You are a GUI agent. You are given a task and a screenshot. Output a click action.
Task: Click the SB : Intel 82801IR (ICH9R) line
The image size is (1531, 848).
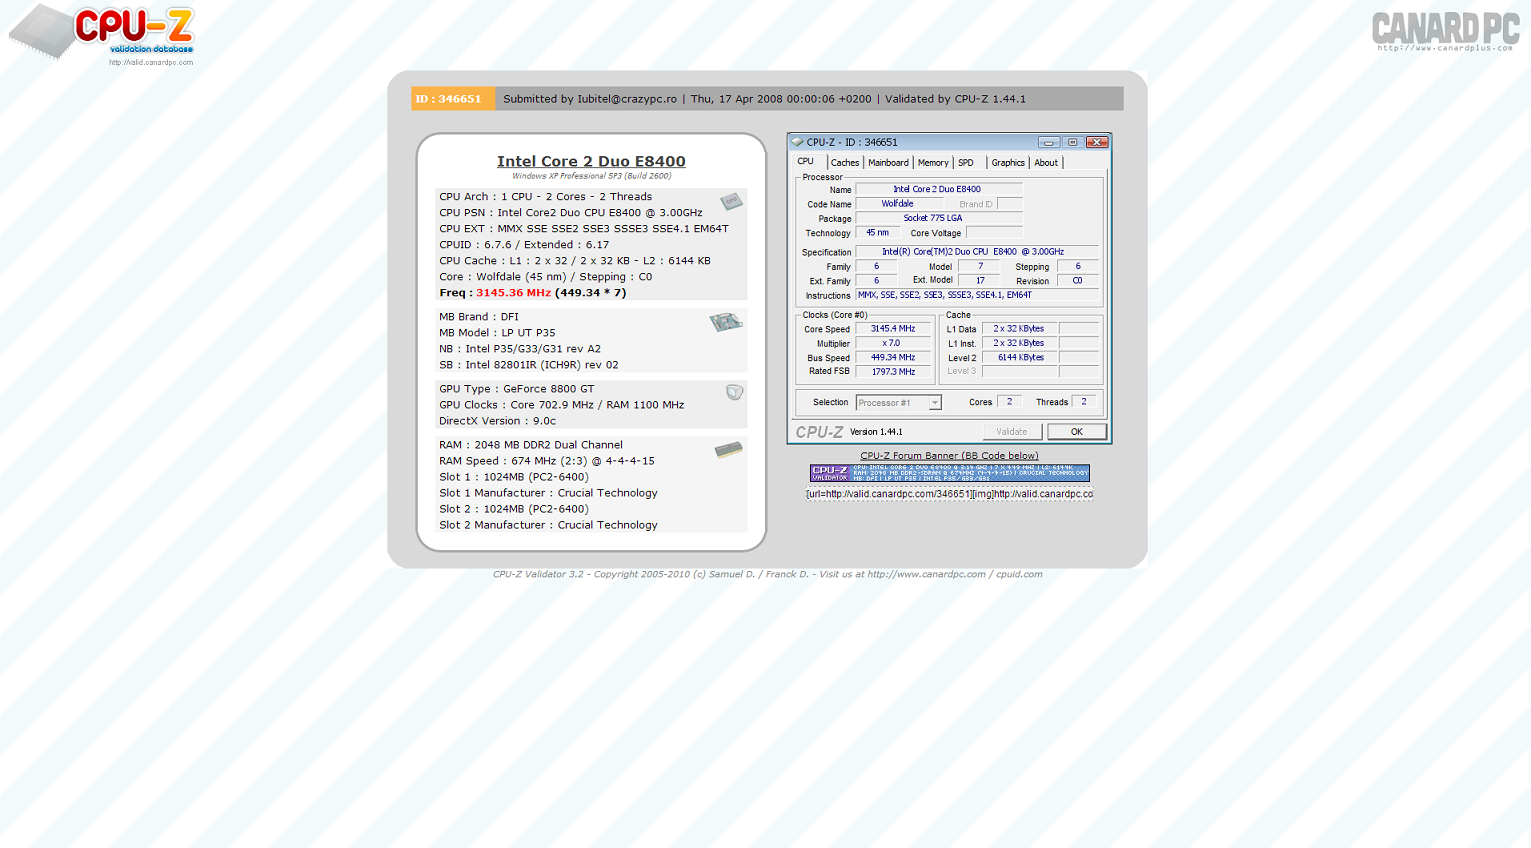click(529, 365)
